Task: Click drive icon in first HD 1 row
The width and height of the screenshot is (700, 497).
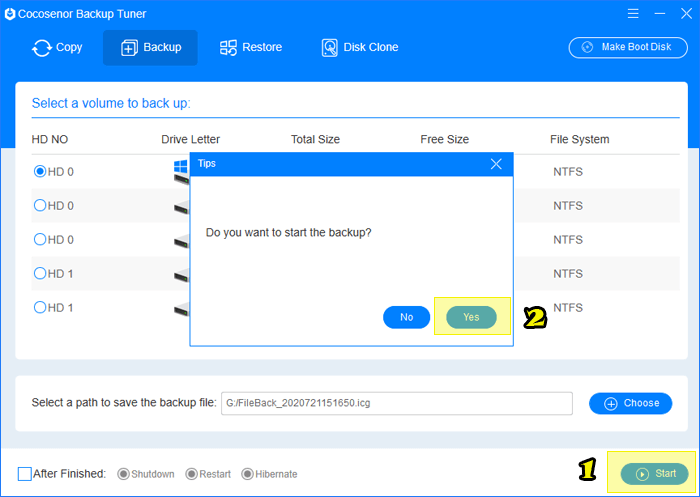Action: pyautogui.click(x=181, y=275)
